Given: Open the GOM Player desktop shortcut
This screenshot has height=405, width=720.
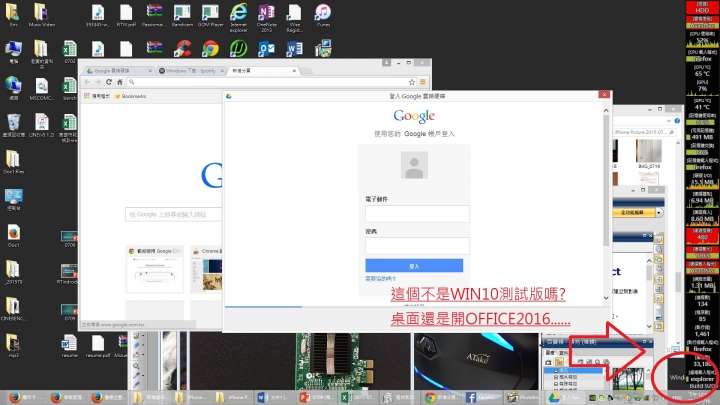Looking at the screenshot, I should pos(210,16).
